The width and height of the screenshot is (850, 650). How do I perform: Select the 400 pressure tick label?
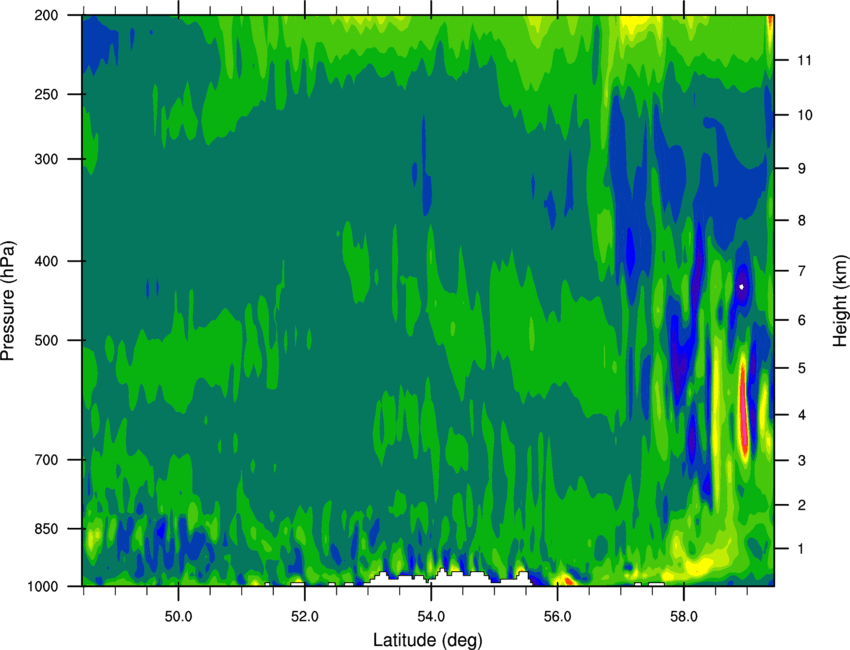tap(46, 261)
